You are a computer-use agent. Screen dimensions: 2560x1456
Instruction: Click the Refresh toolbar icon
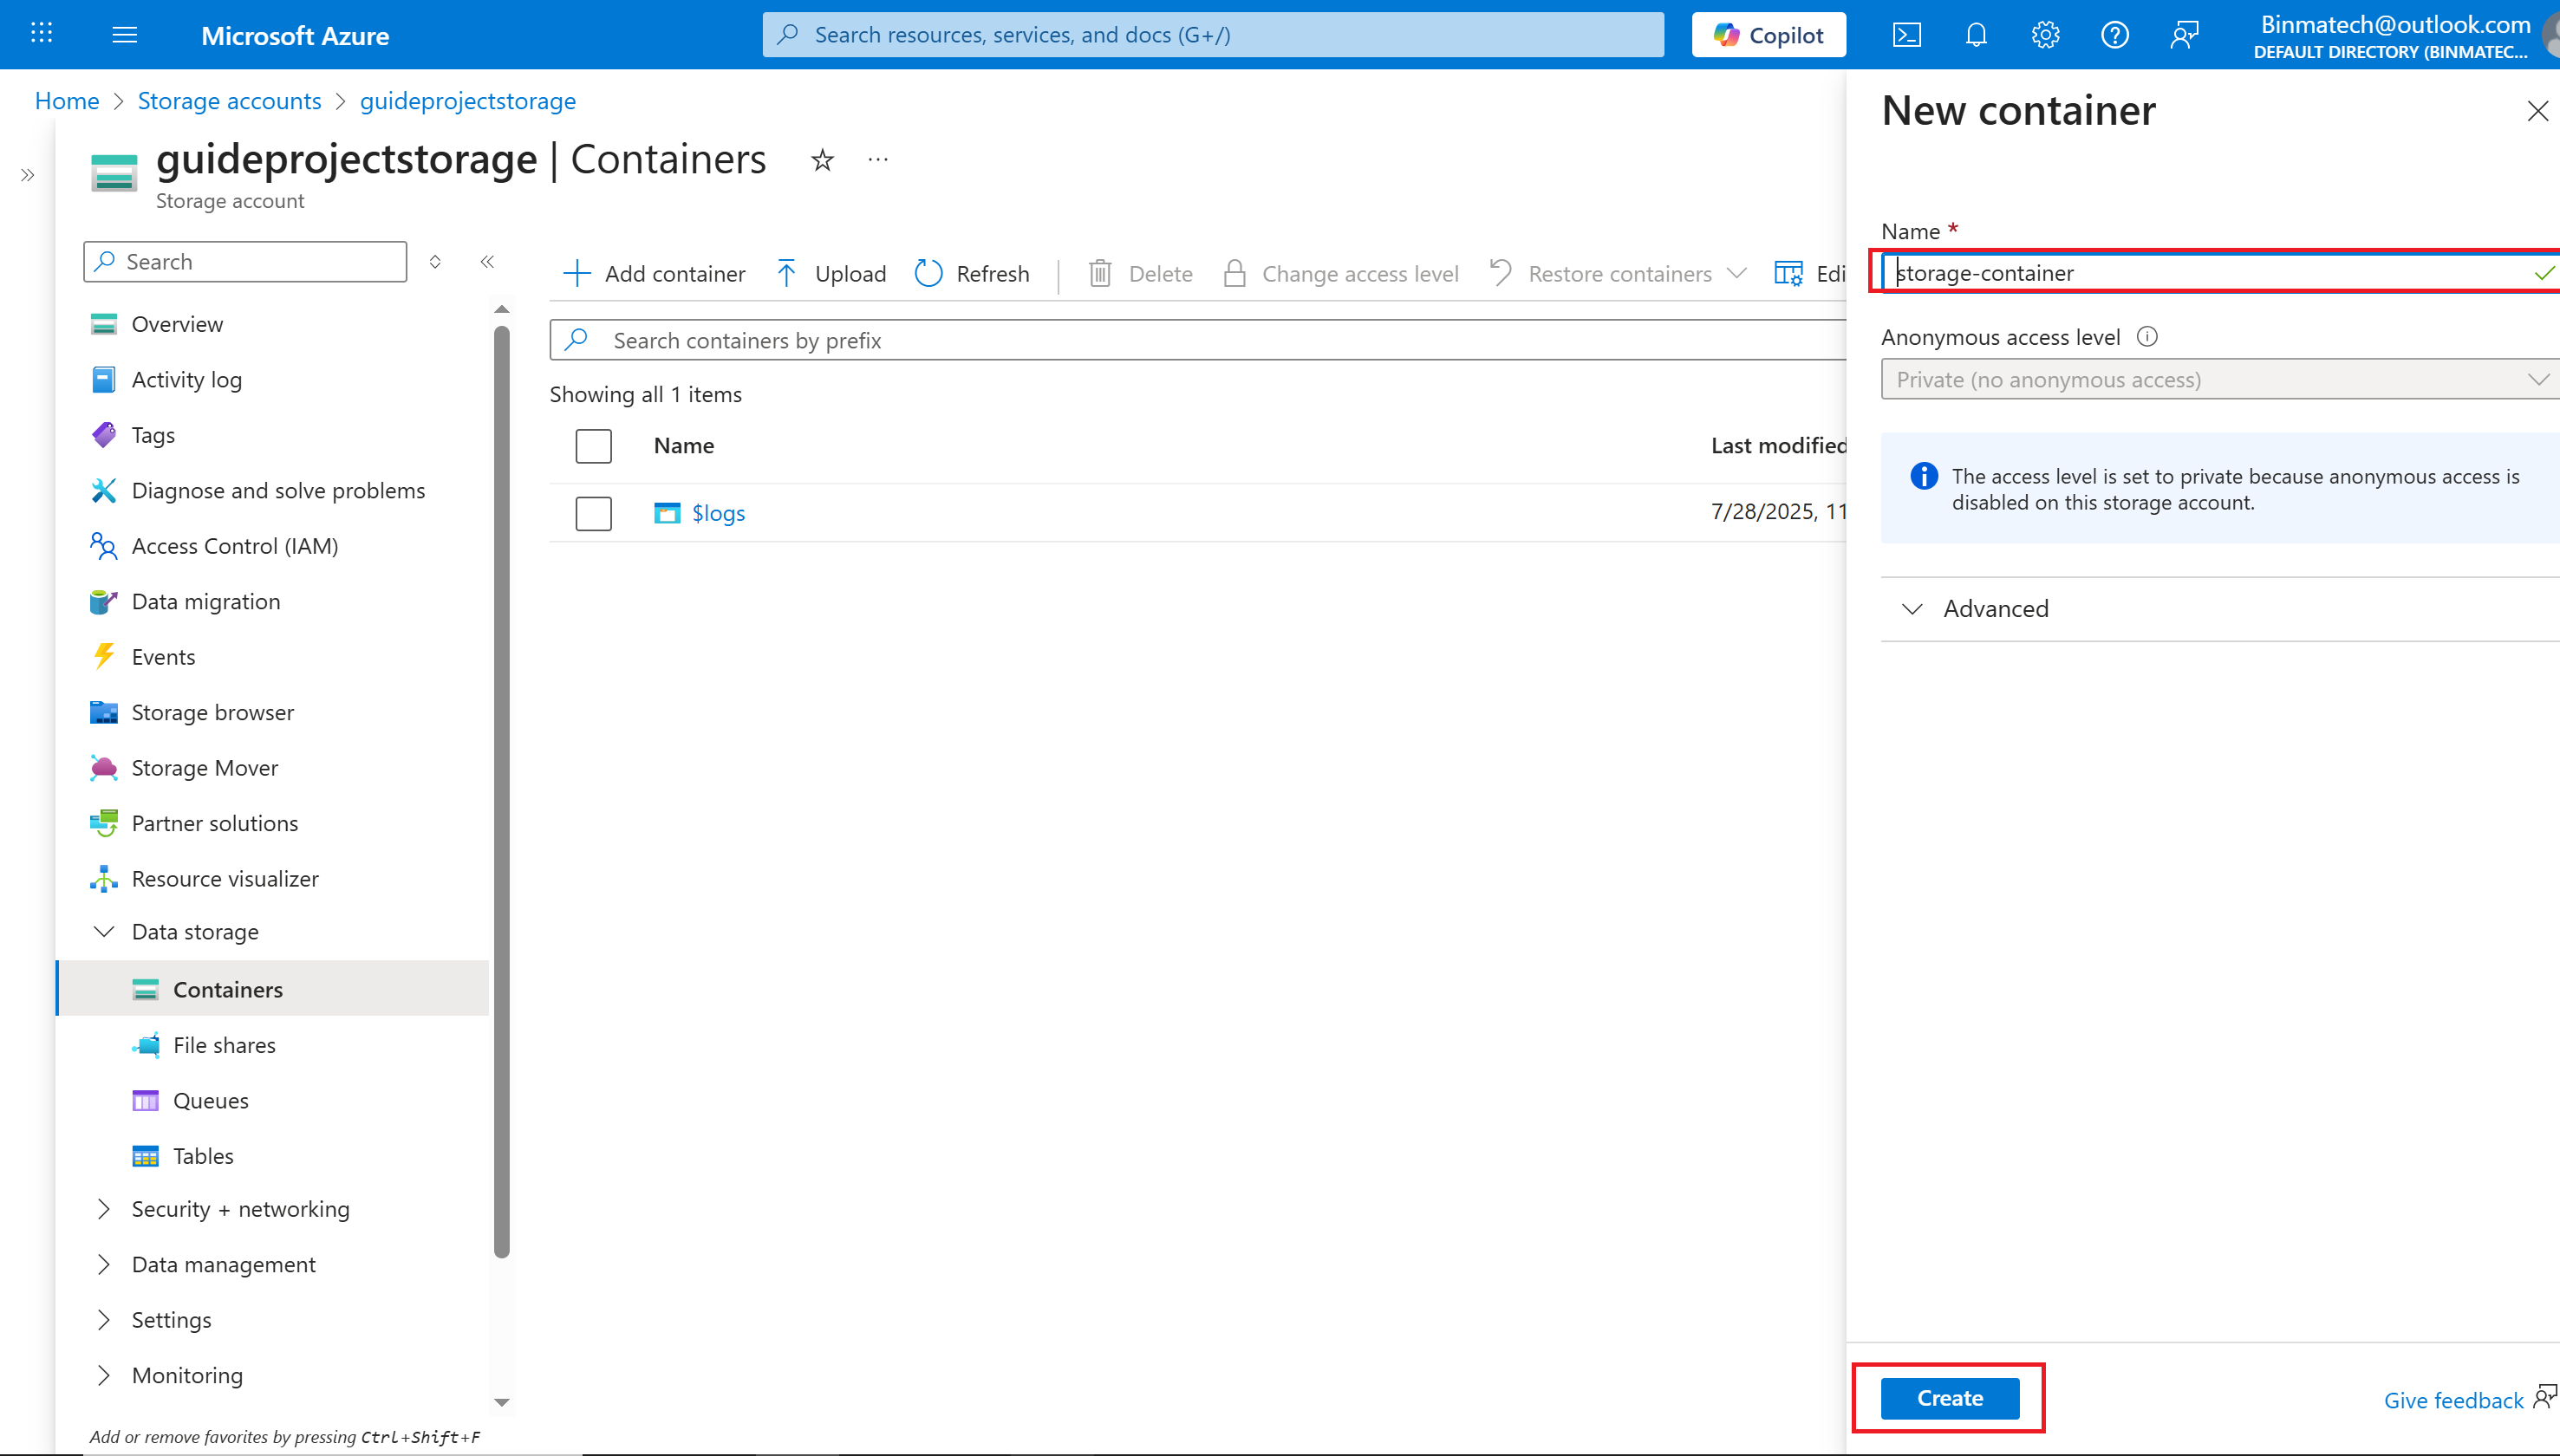pos(929,273)
